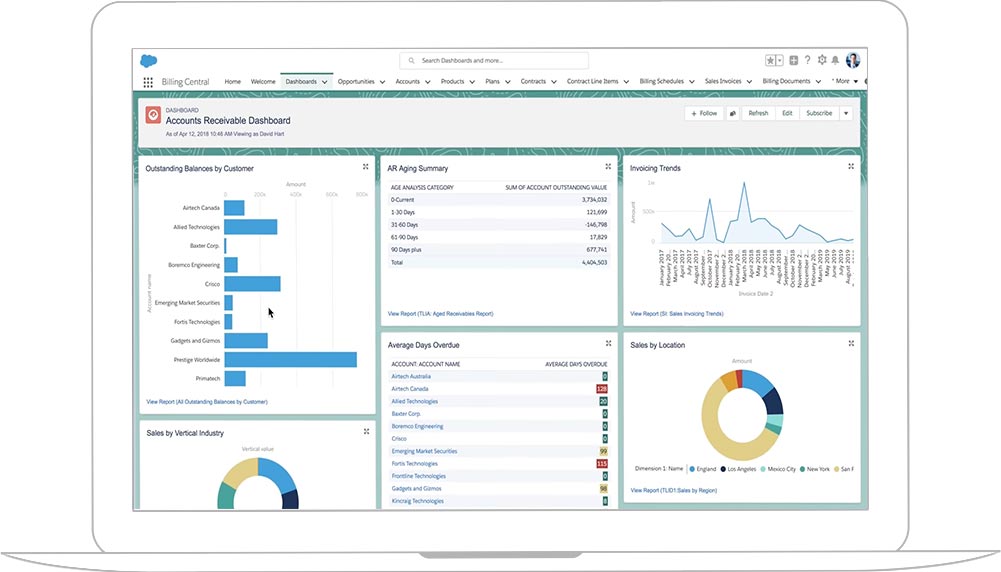
Task: Open the Contract Line Items dropdown chevron
Action: (626, 82)
